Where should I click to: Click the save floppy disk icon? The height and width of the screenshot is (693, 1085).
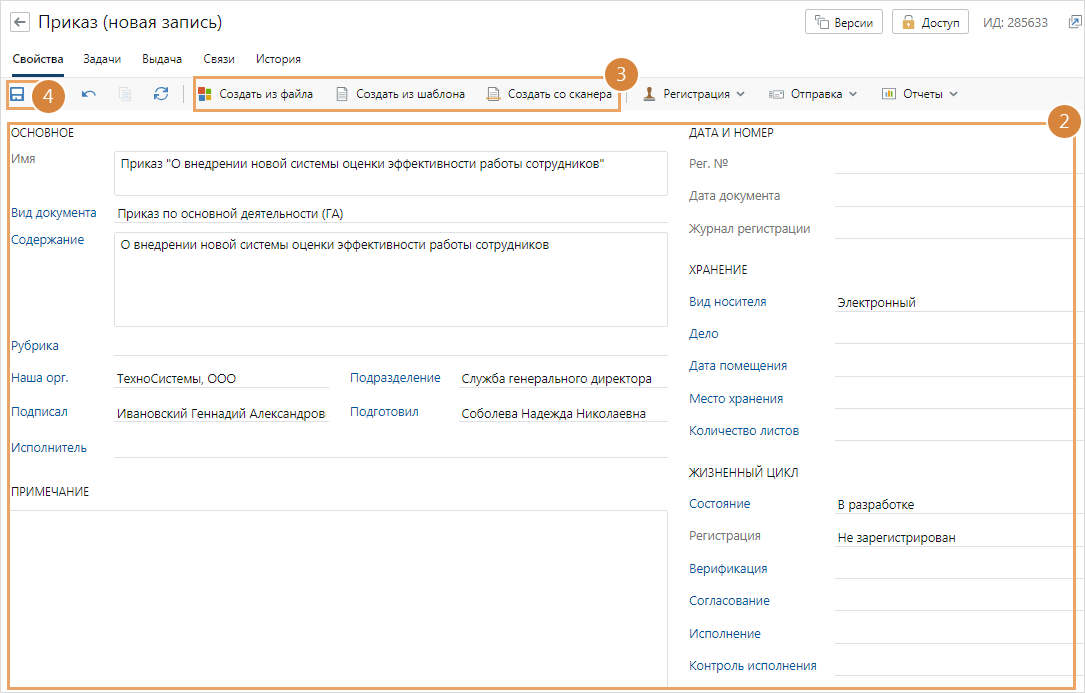point(17,94)
